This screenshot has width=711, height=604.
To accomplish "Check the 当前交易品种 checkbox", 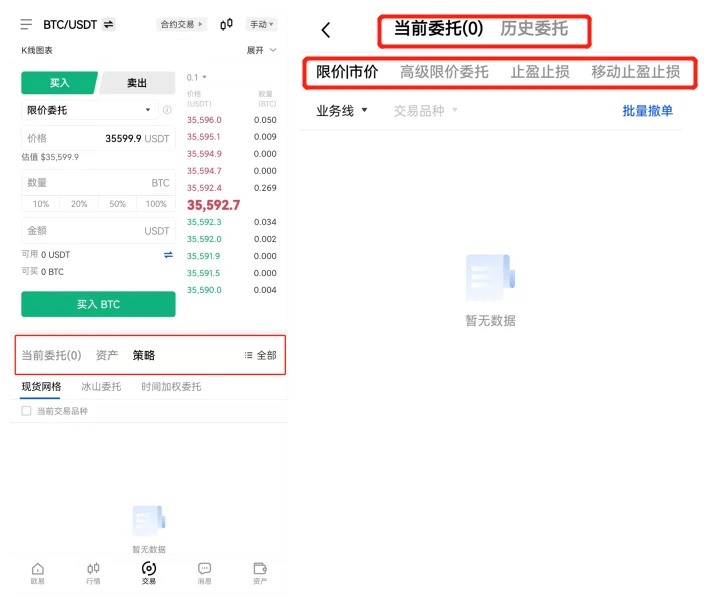I will pyautogui.click(x=26, y=411).
